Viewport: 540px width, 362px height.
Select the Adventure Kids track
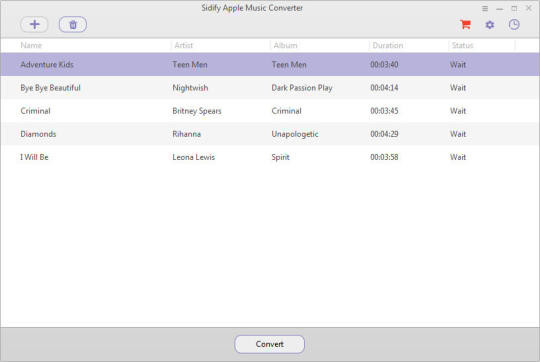pyautogui.click(x=270, y=64)
